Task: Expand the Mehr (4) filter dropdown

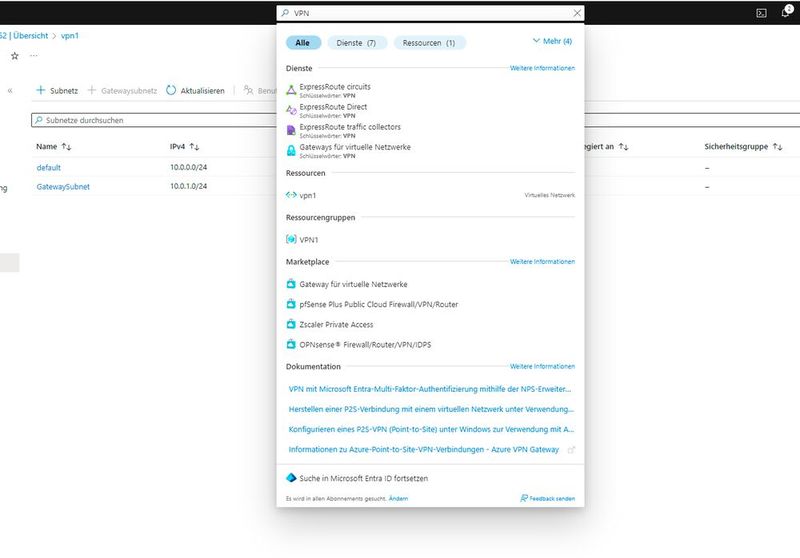Action: [x=552, y=41]
